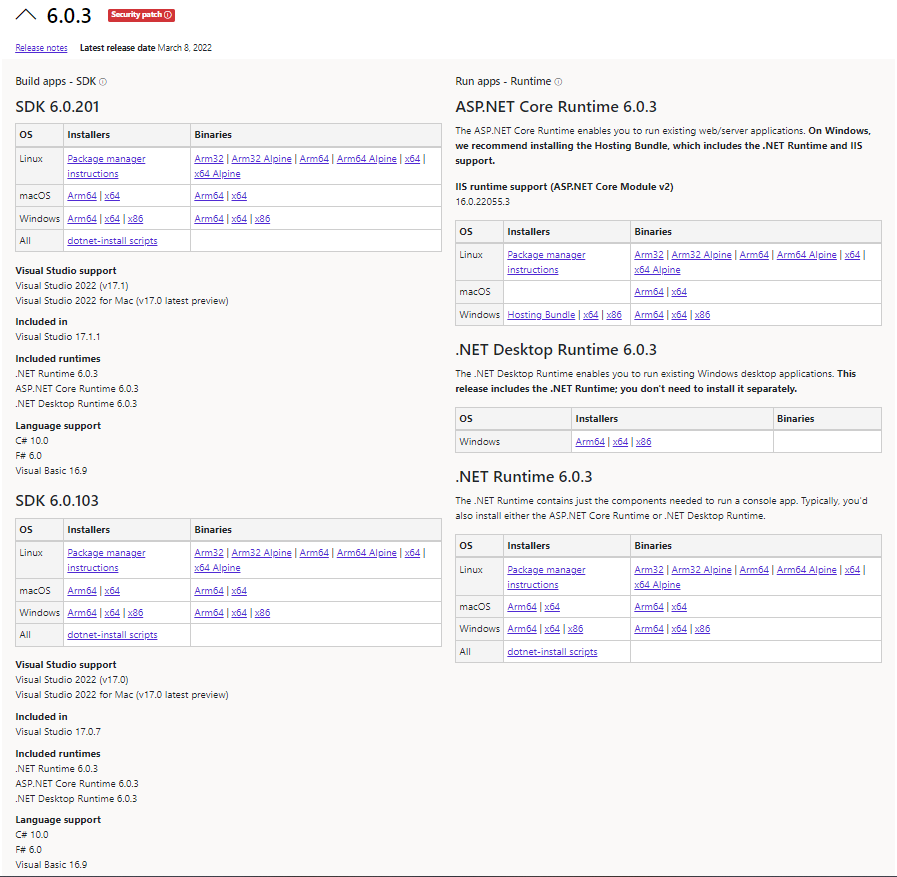Download SDK 6.0.201 Windows x64 installer

pyautogui.click(x=112, y=219)
